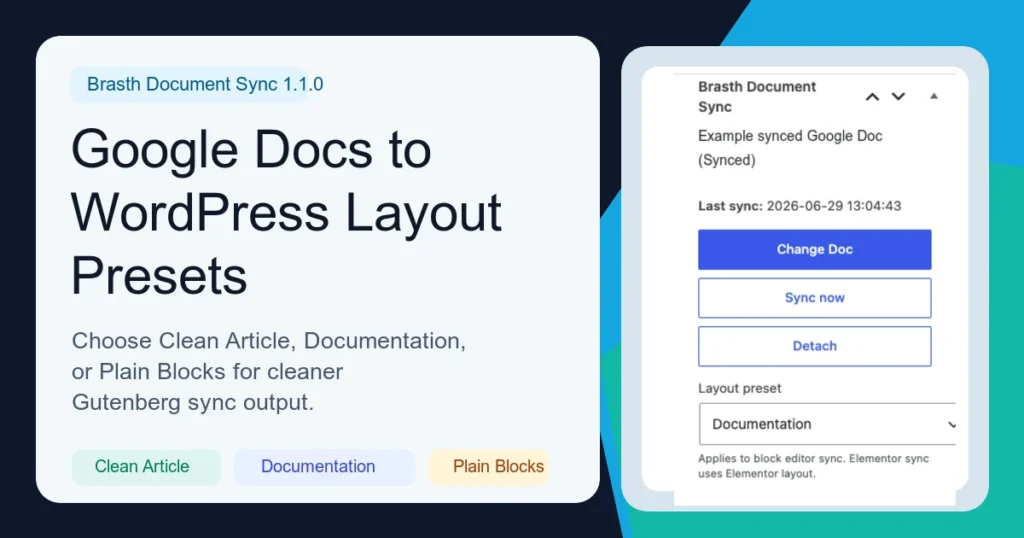
Task: Detach the synced Google Doc
Action: (814, 346)
